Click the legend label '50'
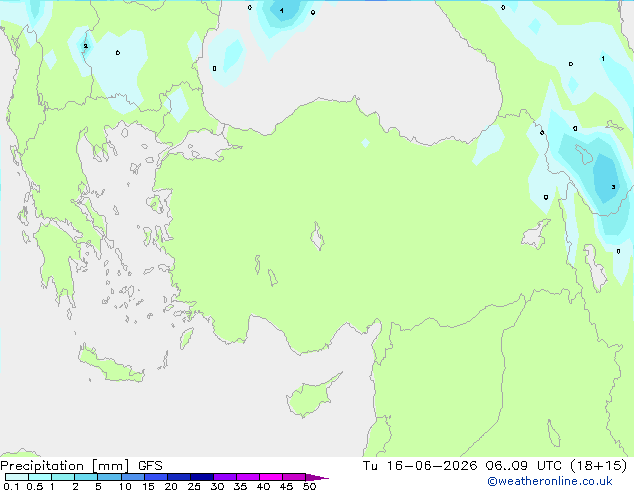 pos(310,486)
